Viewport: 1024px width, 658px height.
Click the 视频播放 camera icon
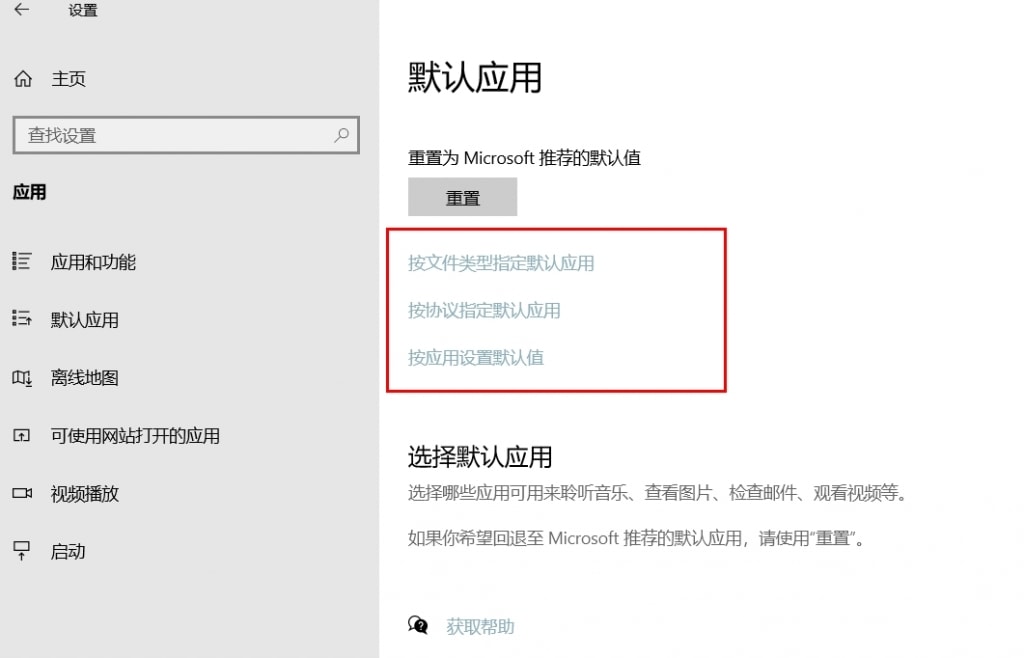pyautogui.click(x=21, y=493)
